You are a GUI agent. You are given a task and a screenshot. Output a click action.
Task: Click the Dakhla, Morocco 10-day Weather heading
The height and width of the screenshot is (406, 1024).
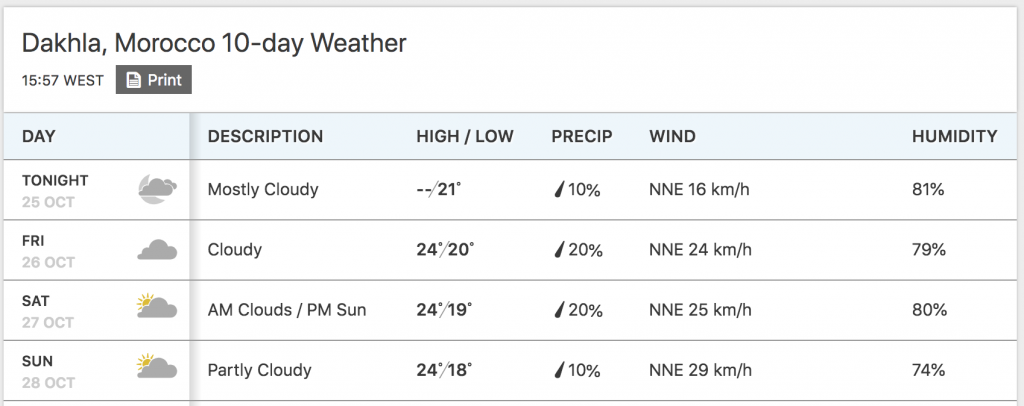(214, 43)
